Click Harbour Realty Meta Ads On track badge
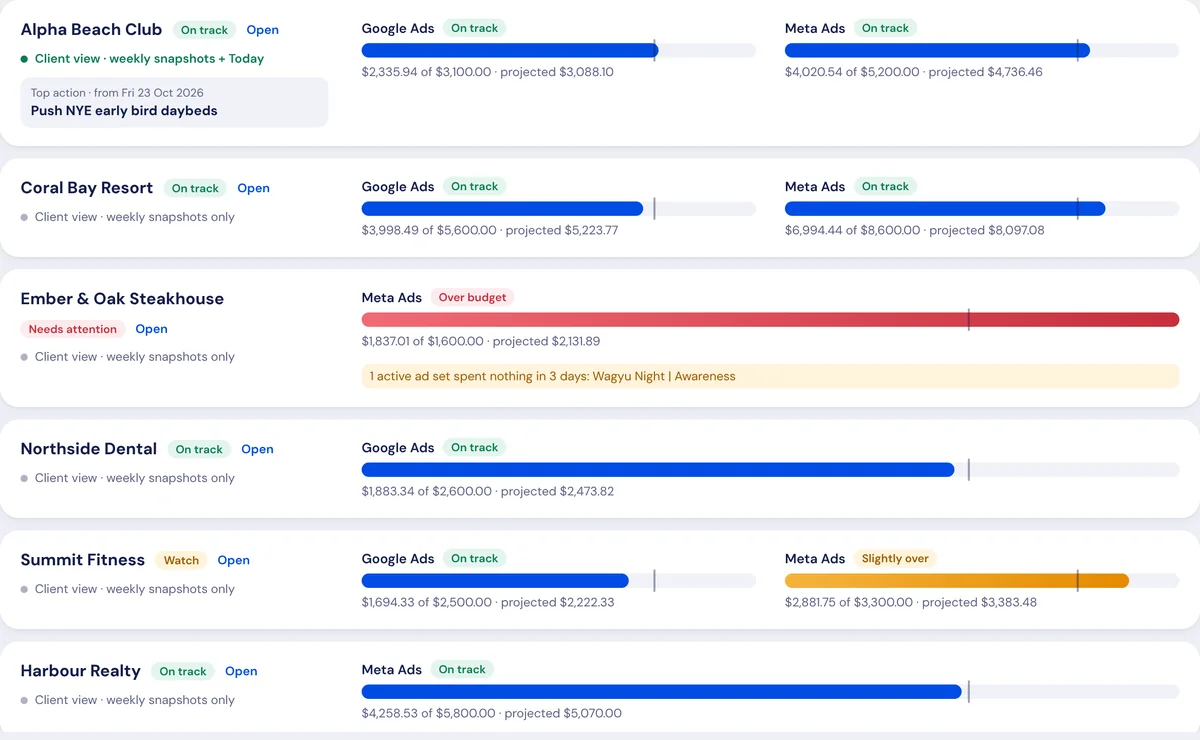The image size is (1200, 740). click(x=462, y=669)
